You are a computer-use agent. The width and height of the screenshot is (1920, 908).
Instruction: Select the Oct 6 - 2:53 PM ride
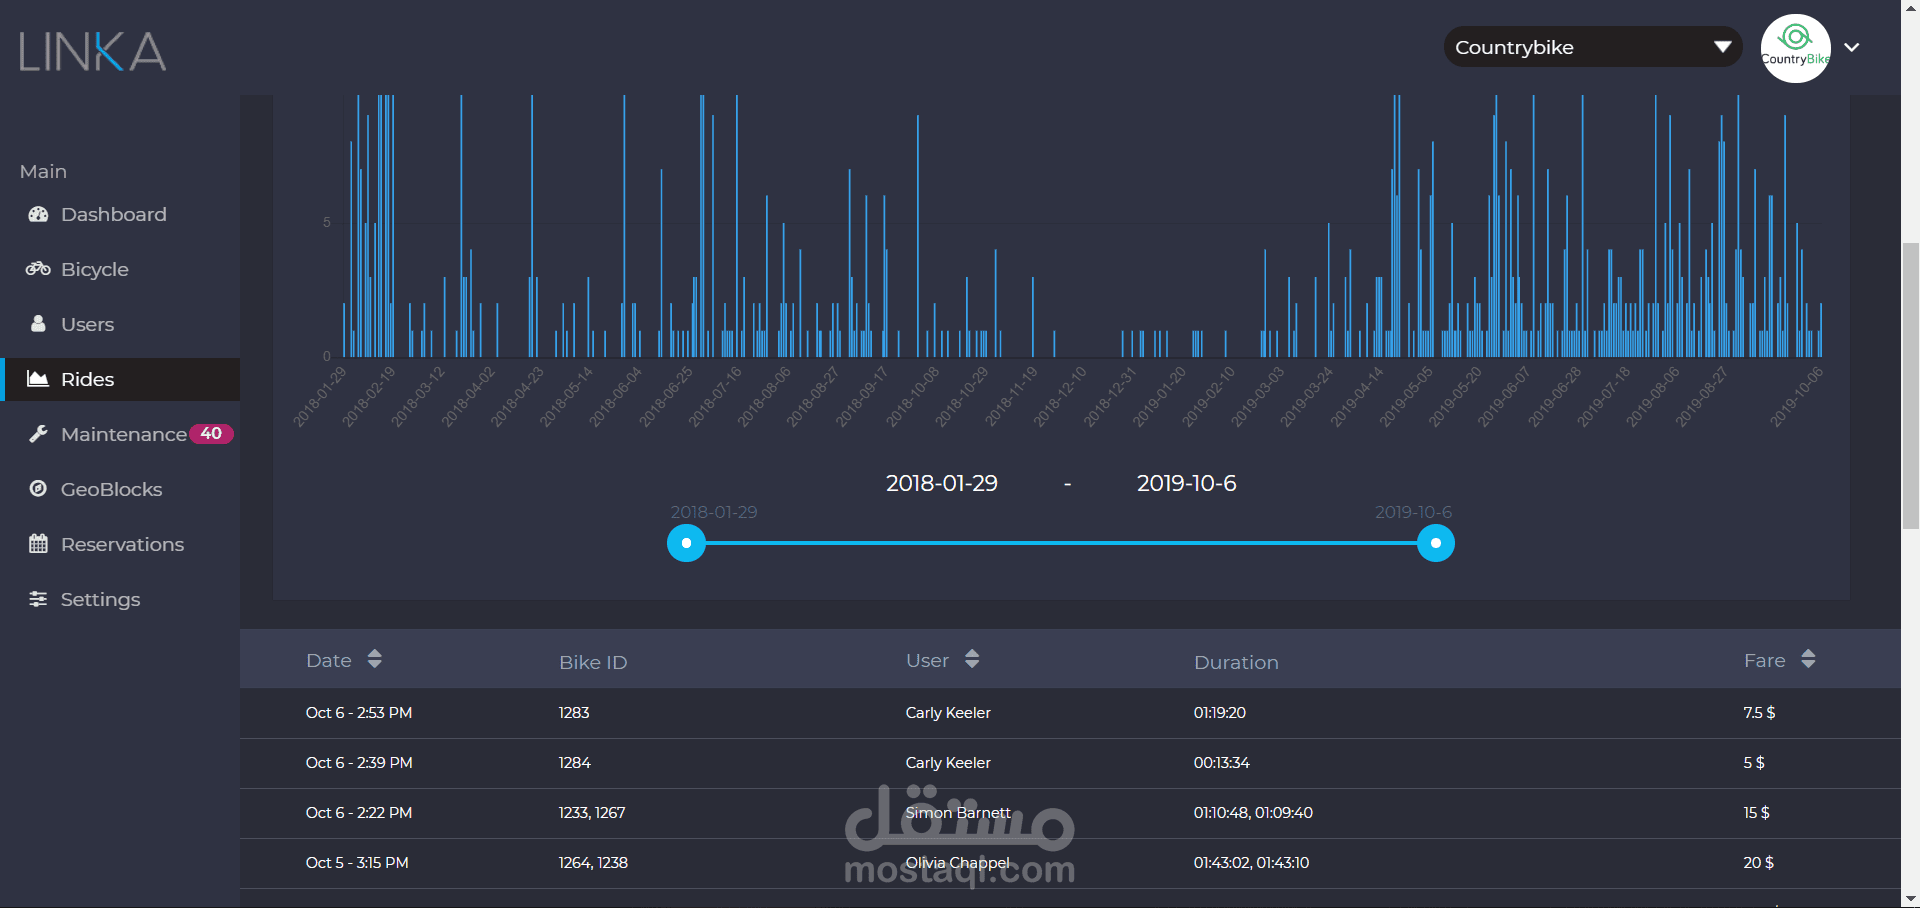pos(1070,713)
